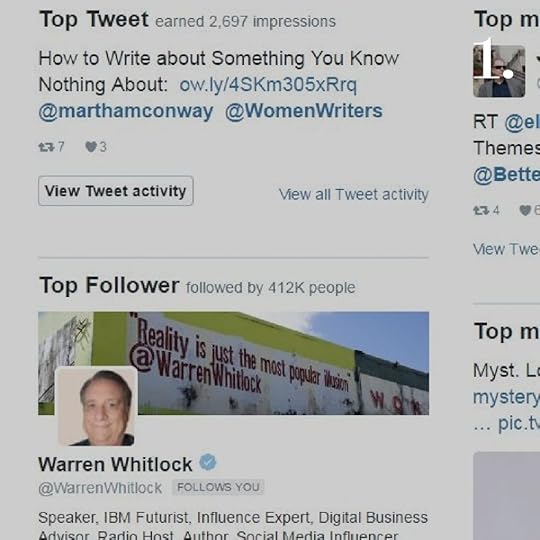Open the ow.ly/4SKm305xRrq link
The width and height of the screenshot is (540, 540).
268,85
